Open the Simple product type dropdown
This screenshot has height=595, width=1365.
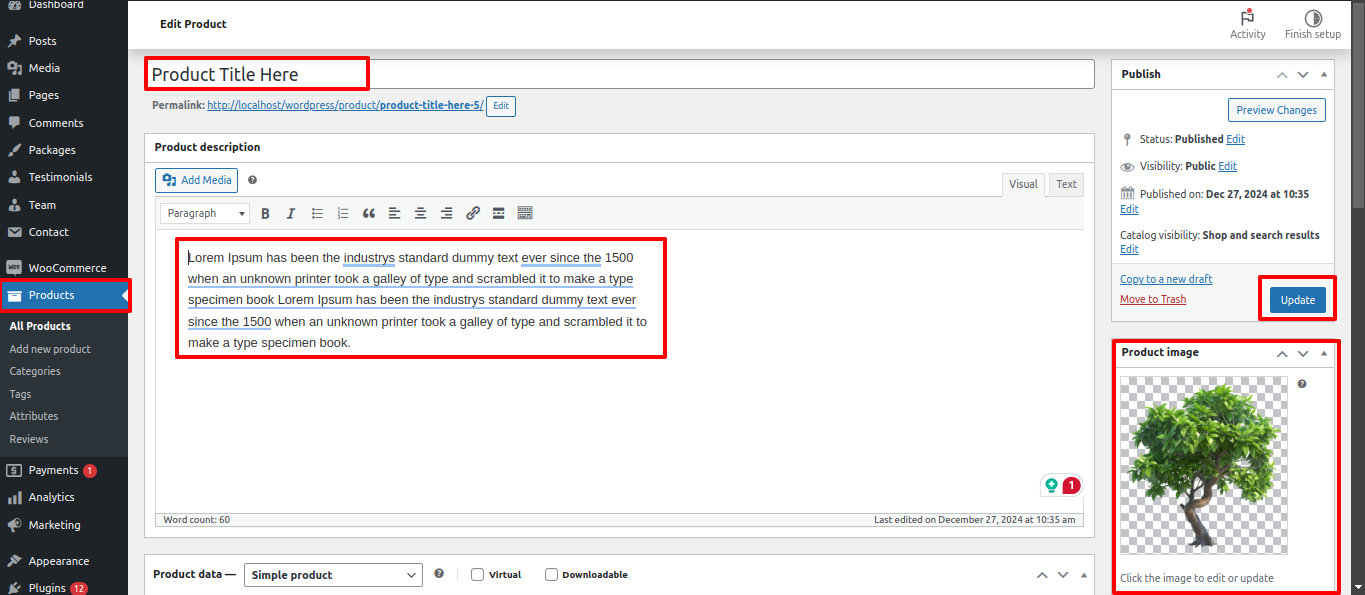[x=333, y=575]
